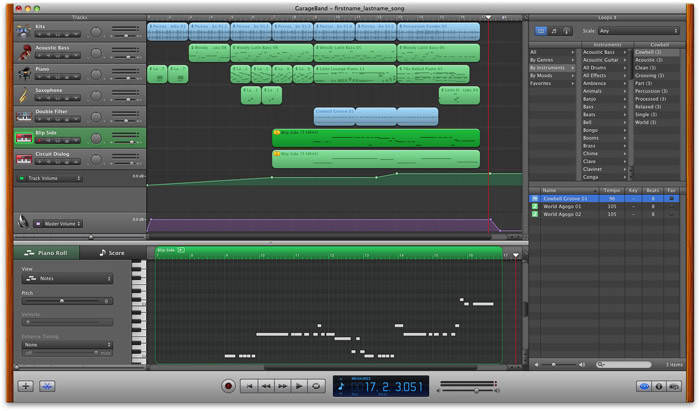Open the Enhance Timing None dropdown

(x=67, y=345)
